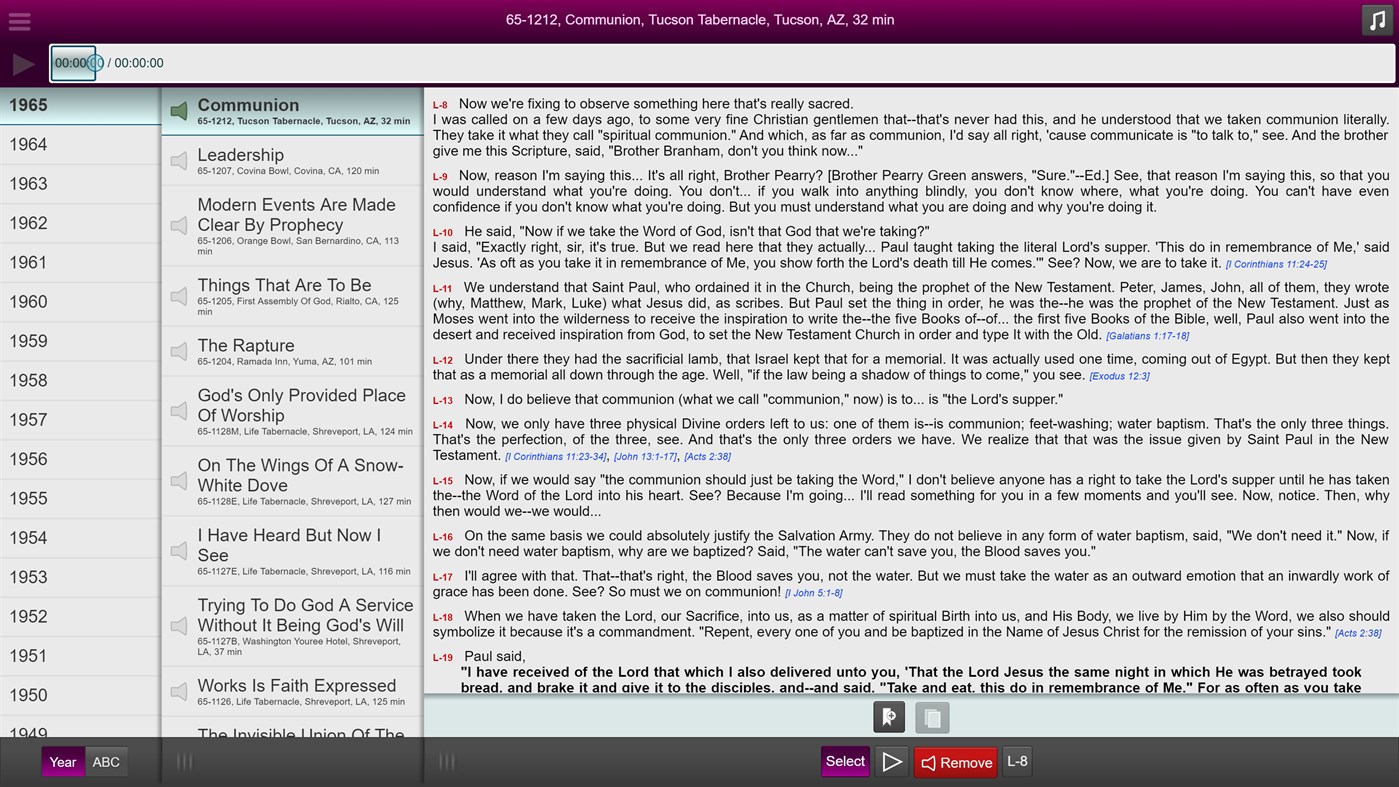Click the bookmark icon below the sermon text

click(x=888, y=716)
